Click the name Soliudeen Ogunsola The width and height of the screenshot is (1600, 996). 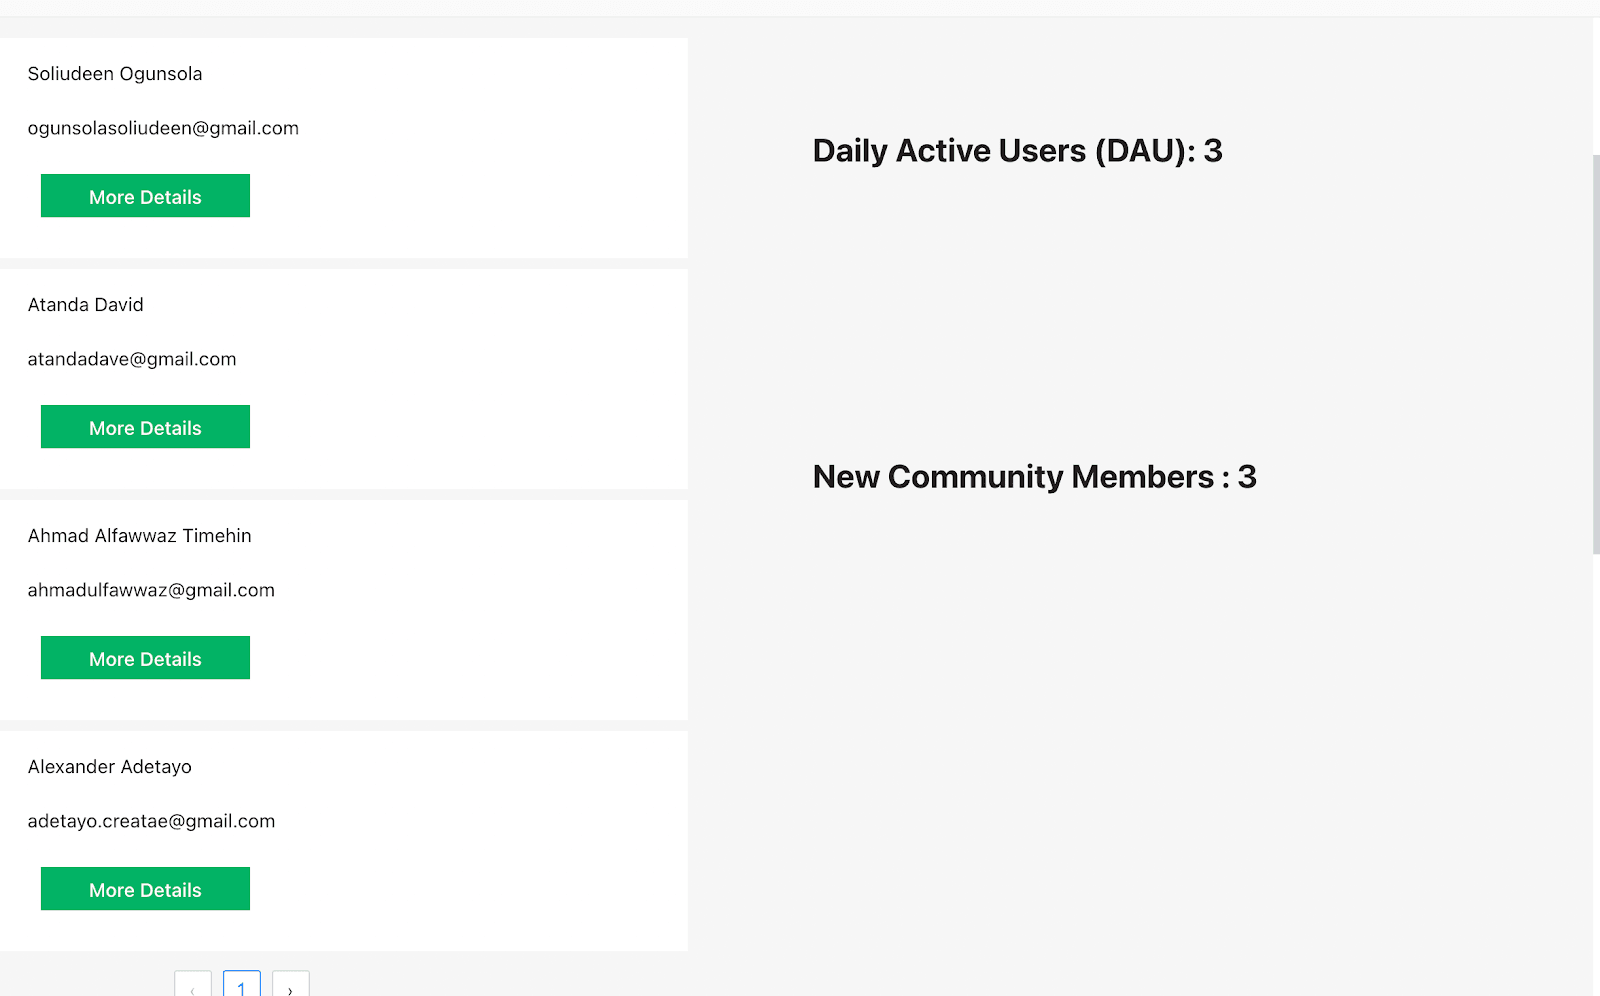click(115, 74)
